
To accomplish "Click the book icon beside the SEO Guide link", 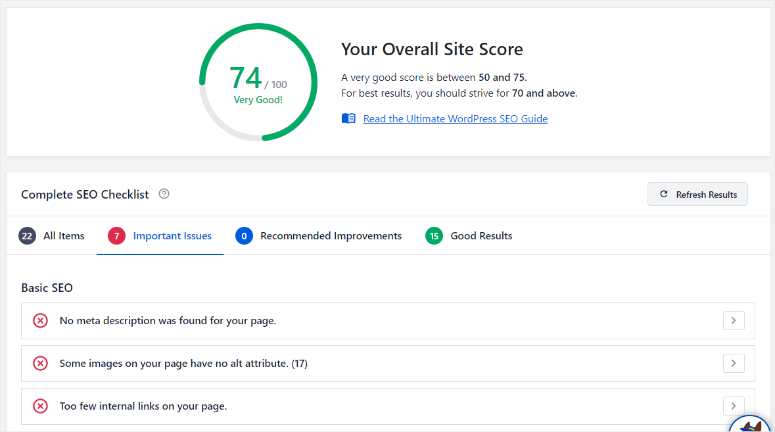I will pyautogui.click(x=348, y=119).
